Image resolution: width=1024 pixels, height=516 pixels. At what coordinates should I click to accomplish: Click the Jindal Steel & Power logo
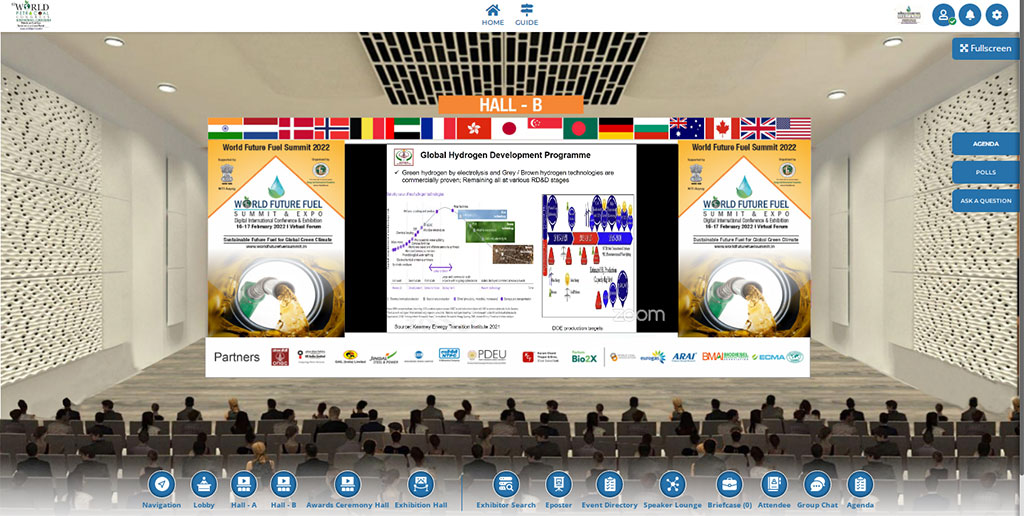click(x=383, y=357)
